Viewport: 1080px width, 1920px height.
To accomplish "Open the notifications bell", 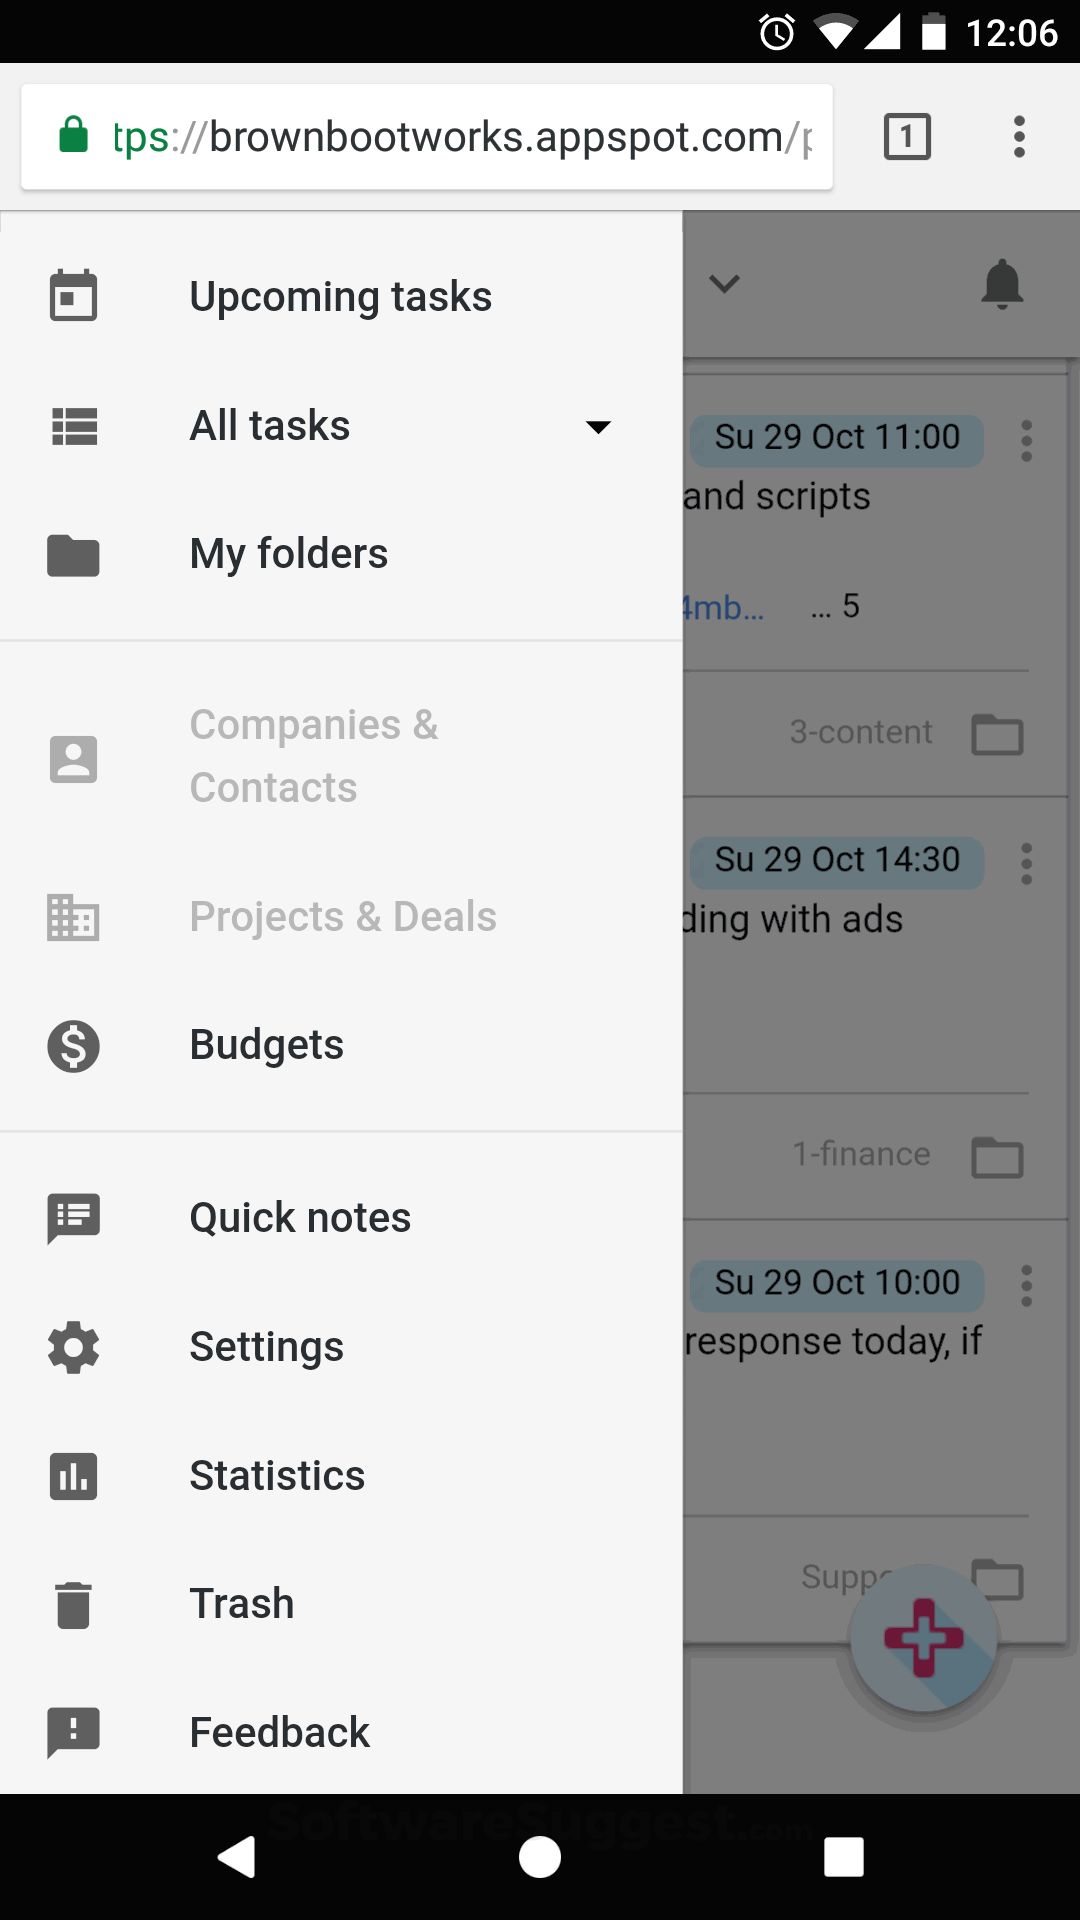I will click(1002, 285).
